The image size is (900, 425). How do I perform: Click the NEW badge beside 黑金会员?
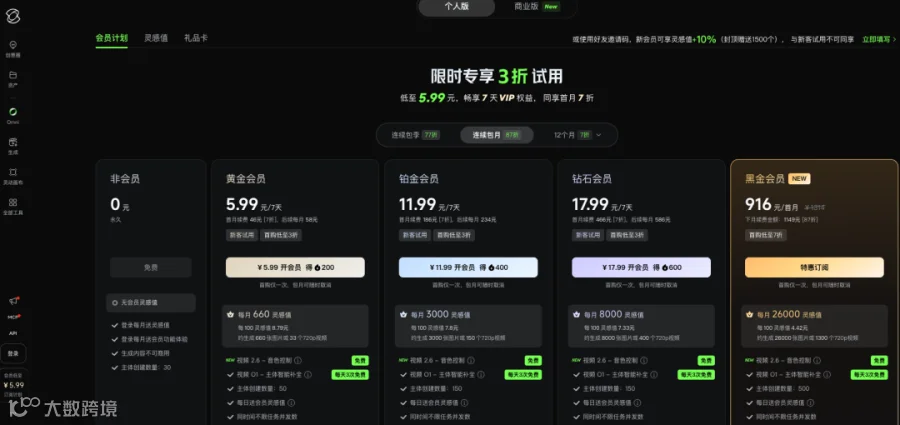(x=799, y=179)
